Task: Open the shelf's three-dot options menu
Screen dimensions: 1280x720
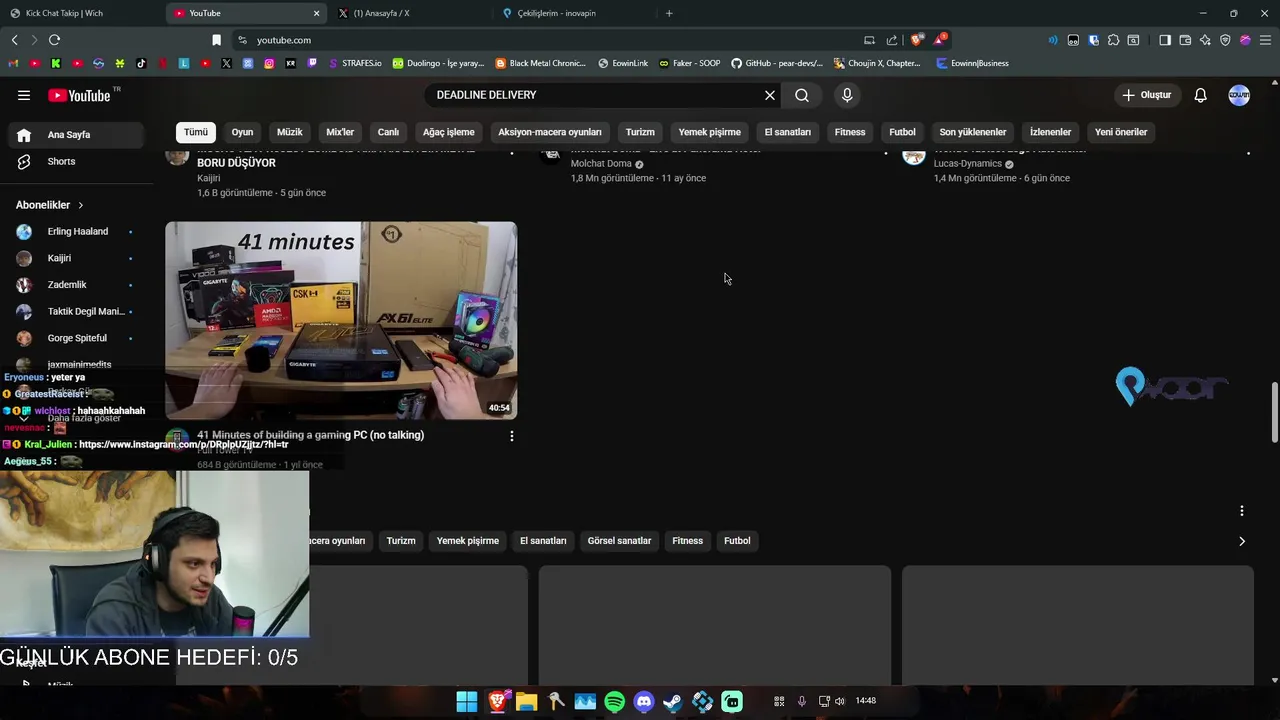Action: [x=1242, y=511]
